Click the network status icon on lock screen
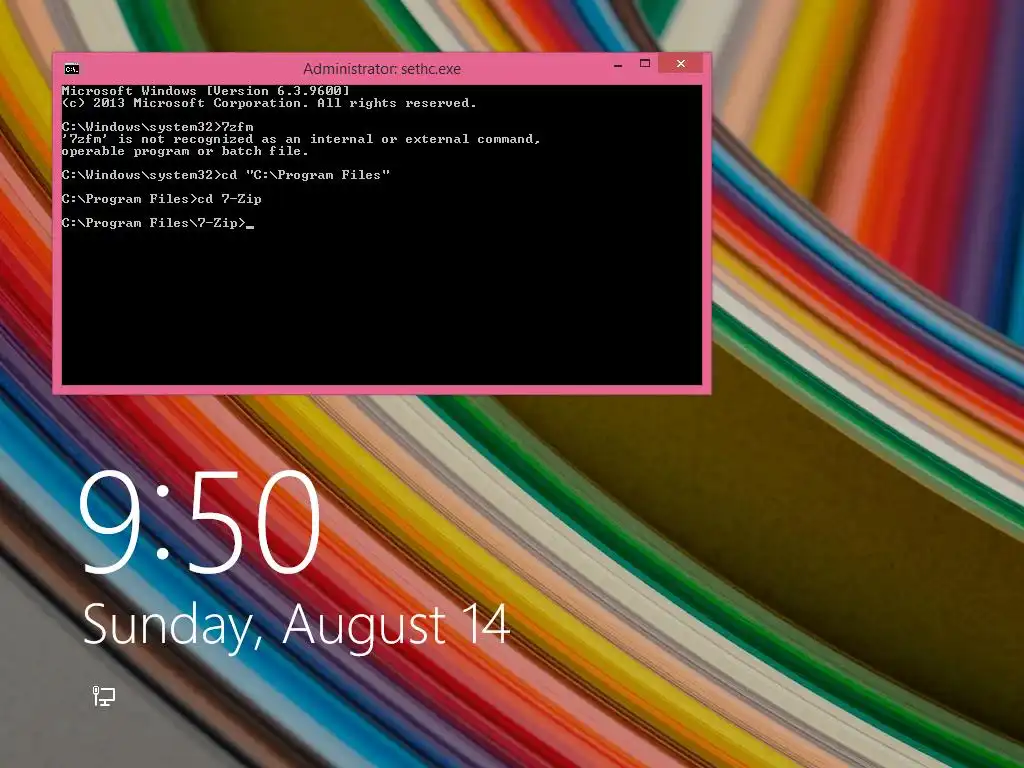 pos(103,696)
